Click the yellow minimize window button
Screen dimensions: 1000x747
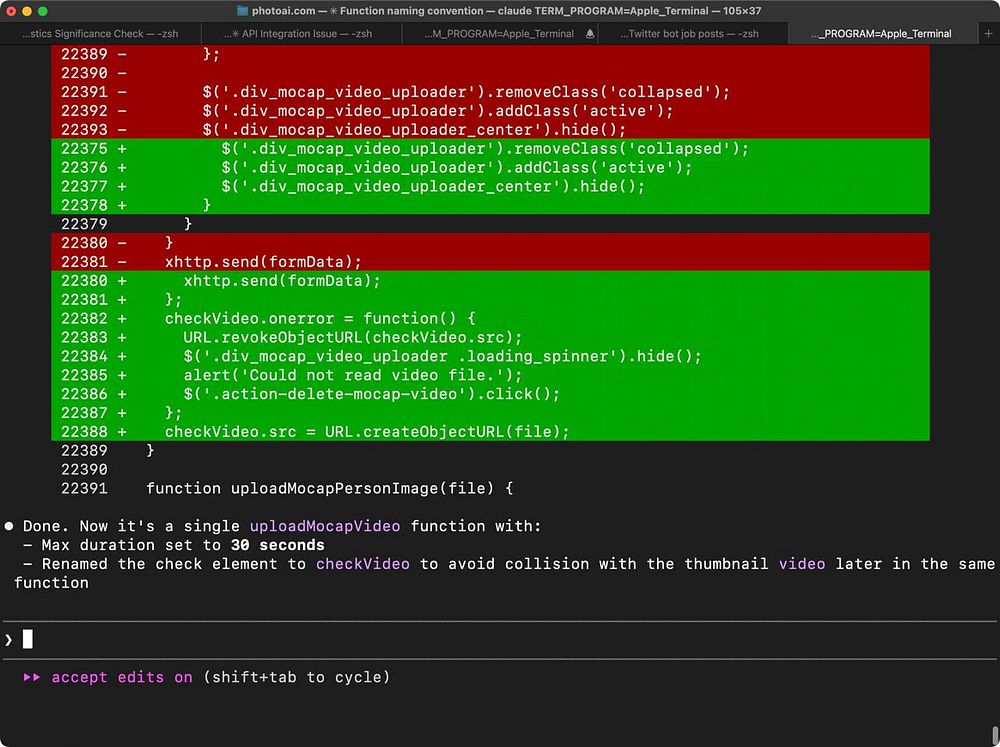27,11
